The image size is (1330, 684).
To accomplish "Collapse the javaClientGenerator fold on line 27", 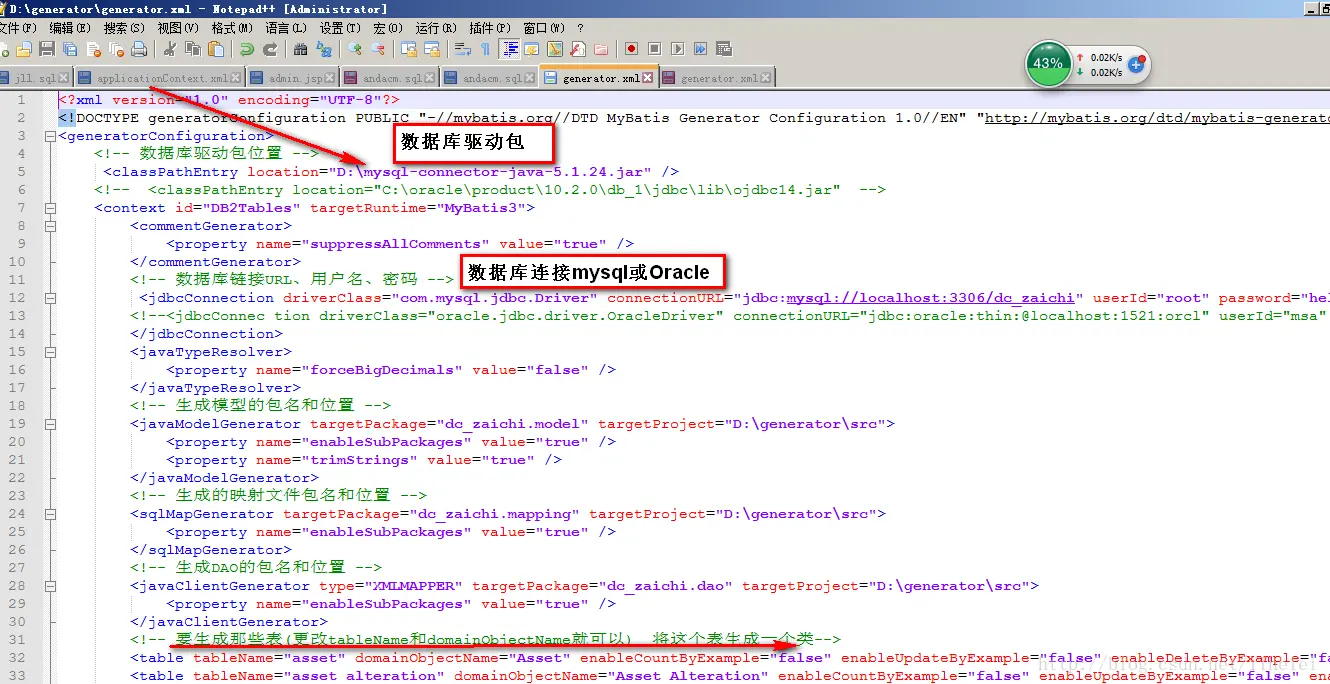I will (49, 586).
